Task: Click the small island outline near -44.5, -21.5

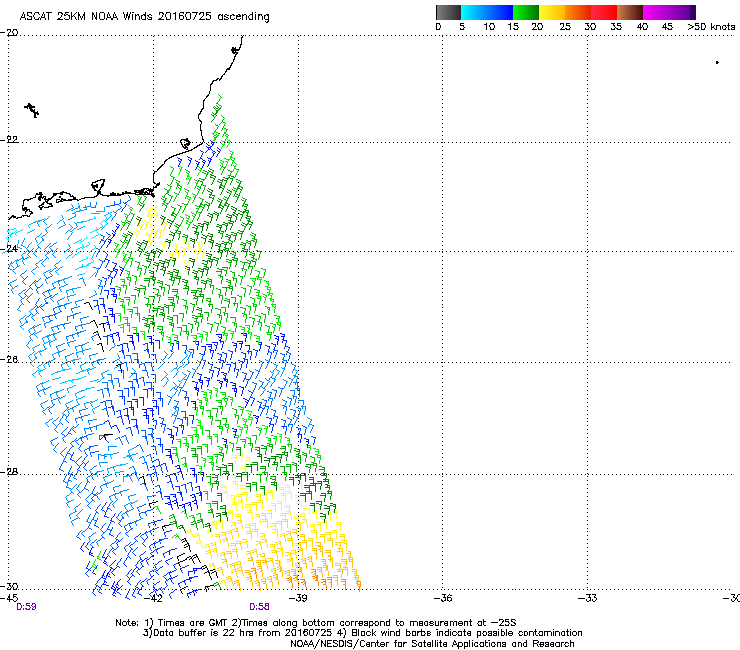Action: point(32,110)
